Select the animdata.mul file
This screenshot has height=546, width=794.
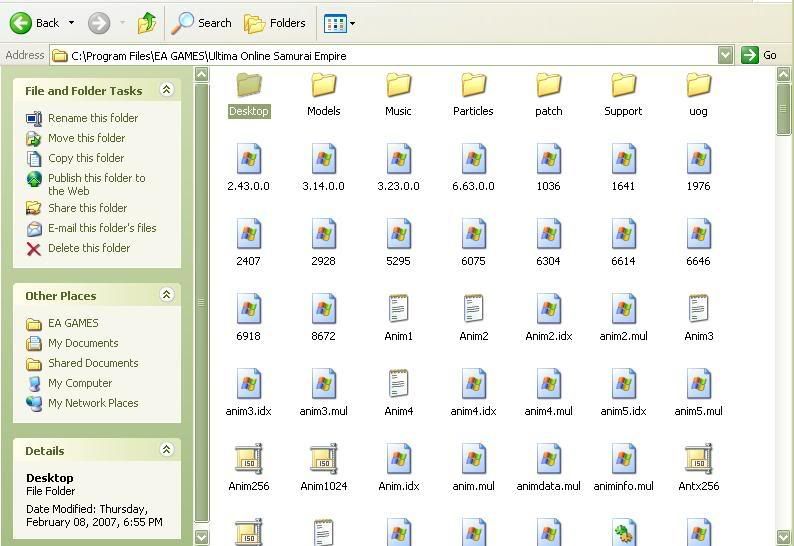click(x=548, y=468)
